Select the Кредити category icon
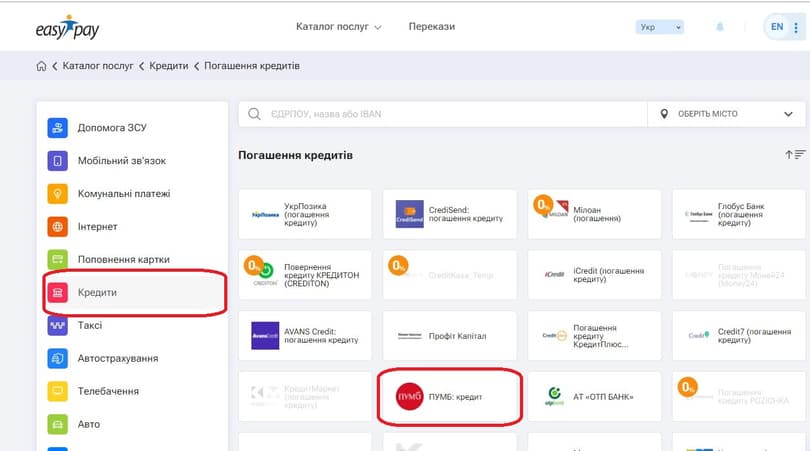 coord(57,292)
